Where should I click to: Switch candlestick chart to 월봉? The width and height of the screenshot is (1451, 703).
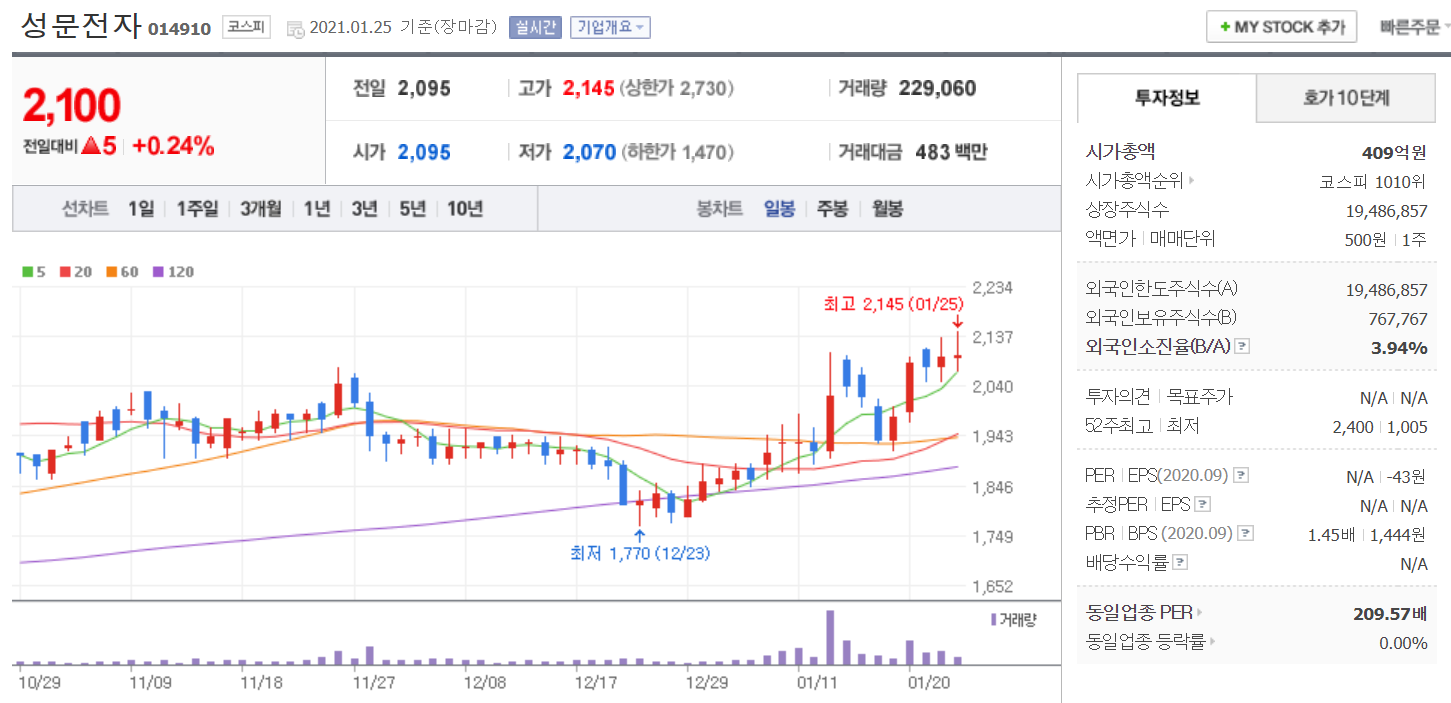click(x=887, y=209)
